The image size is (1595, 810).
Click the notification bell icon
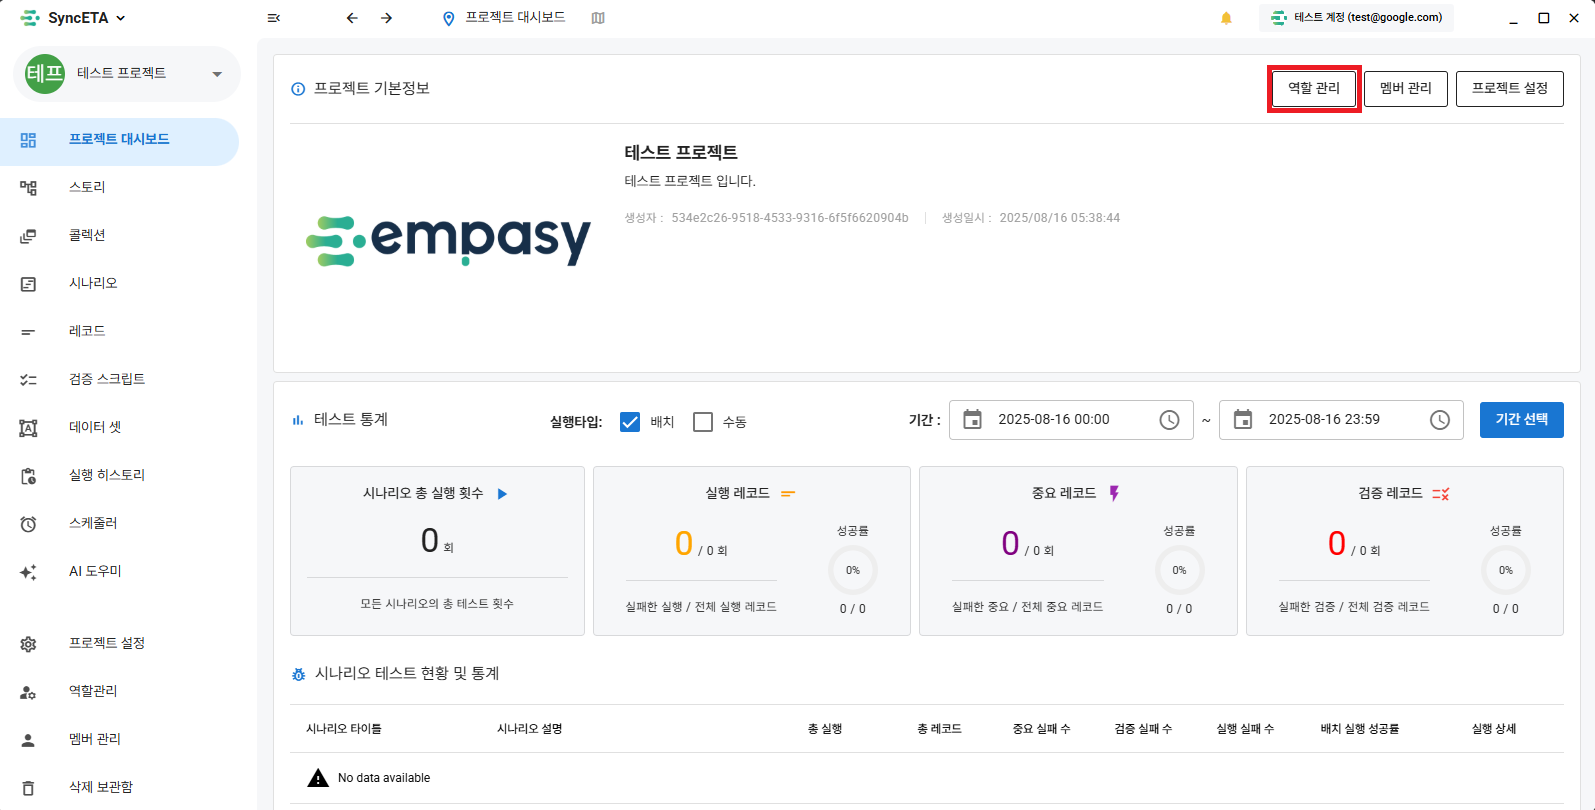click(x=1226, y=18)
